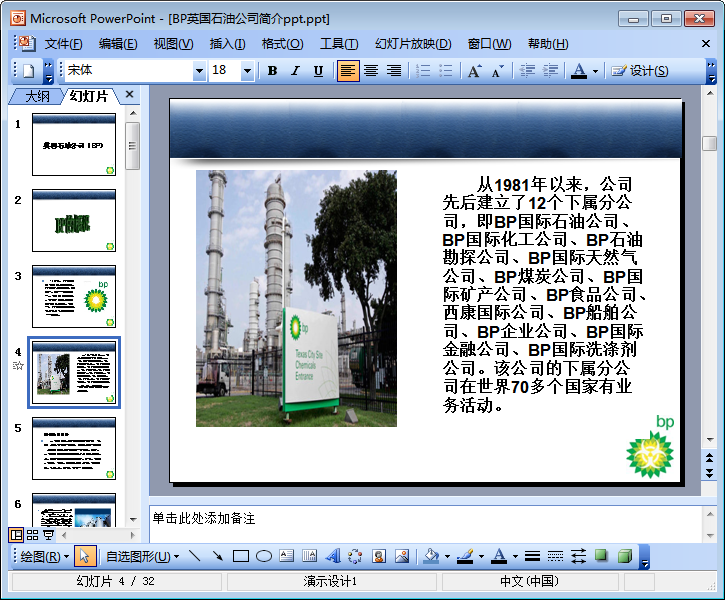This screenshot has height=600, width=725.
Task: Open the 绘图(R) drawing menu button
Action: click(45, 557)
